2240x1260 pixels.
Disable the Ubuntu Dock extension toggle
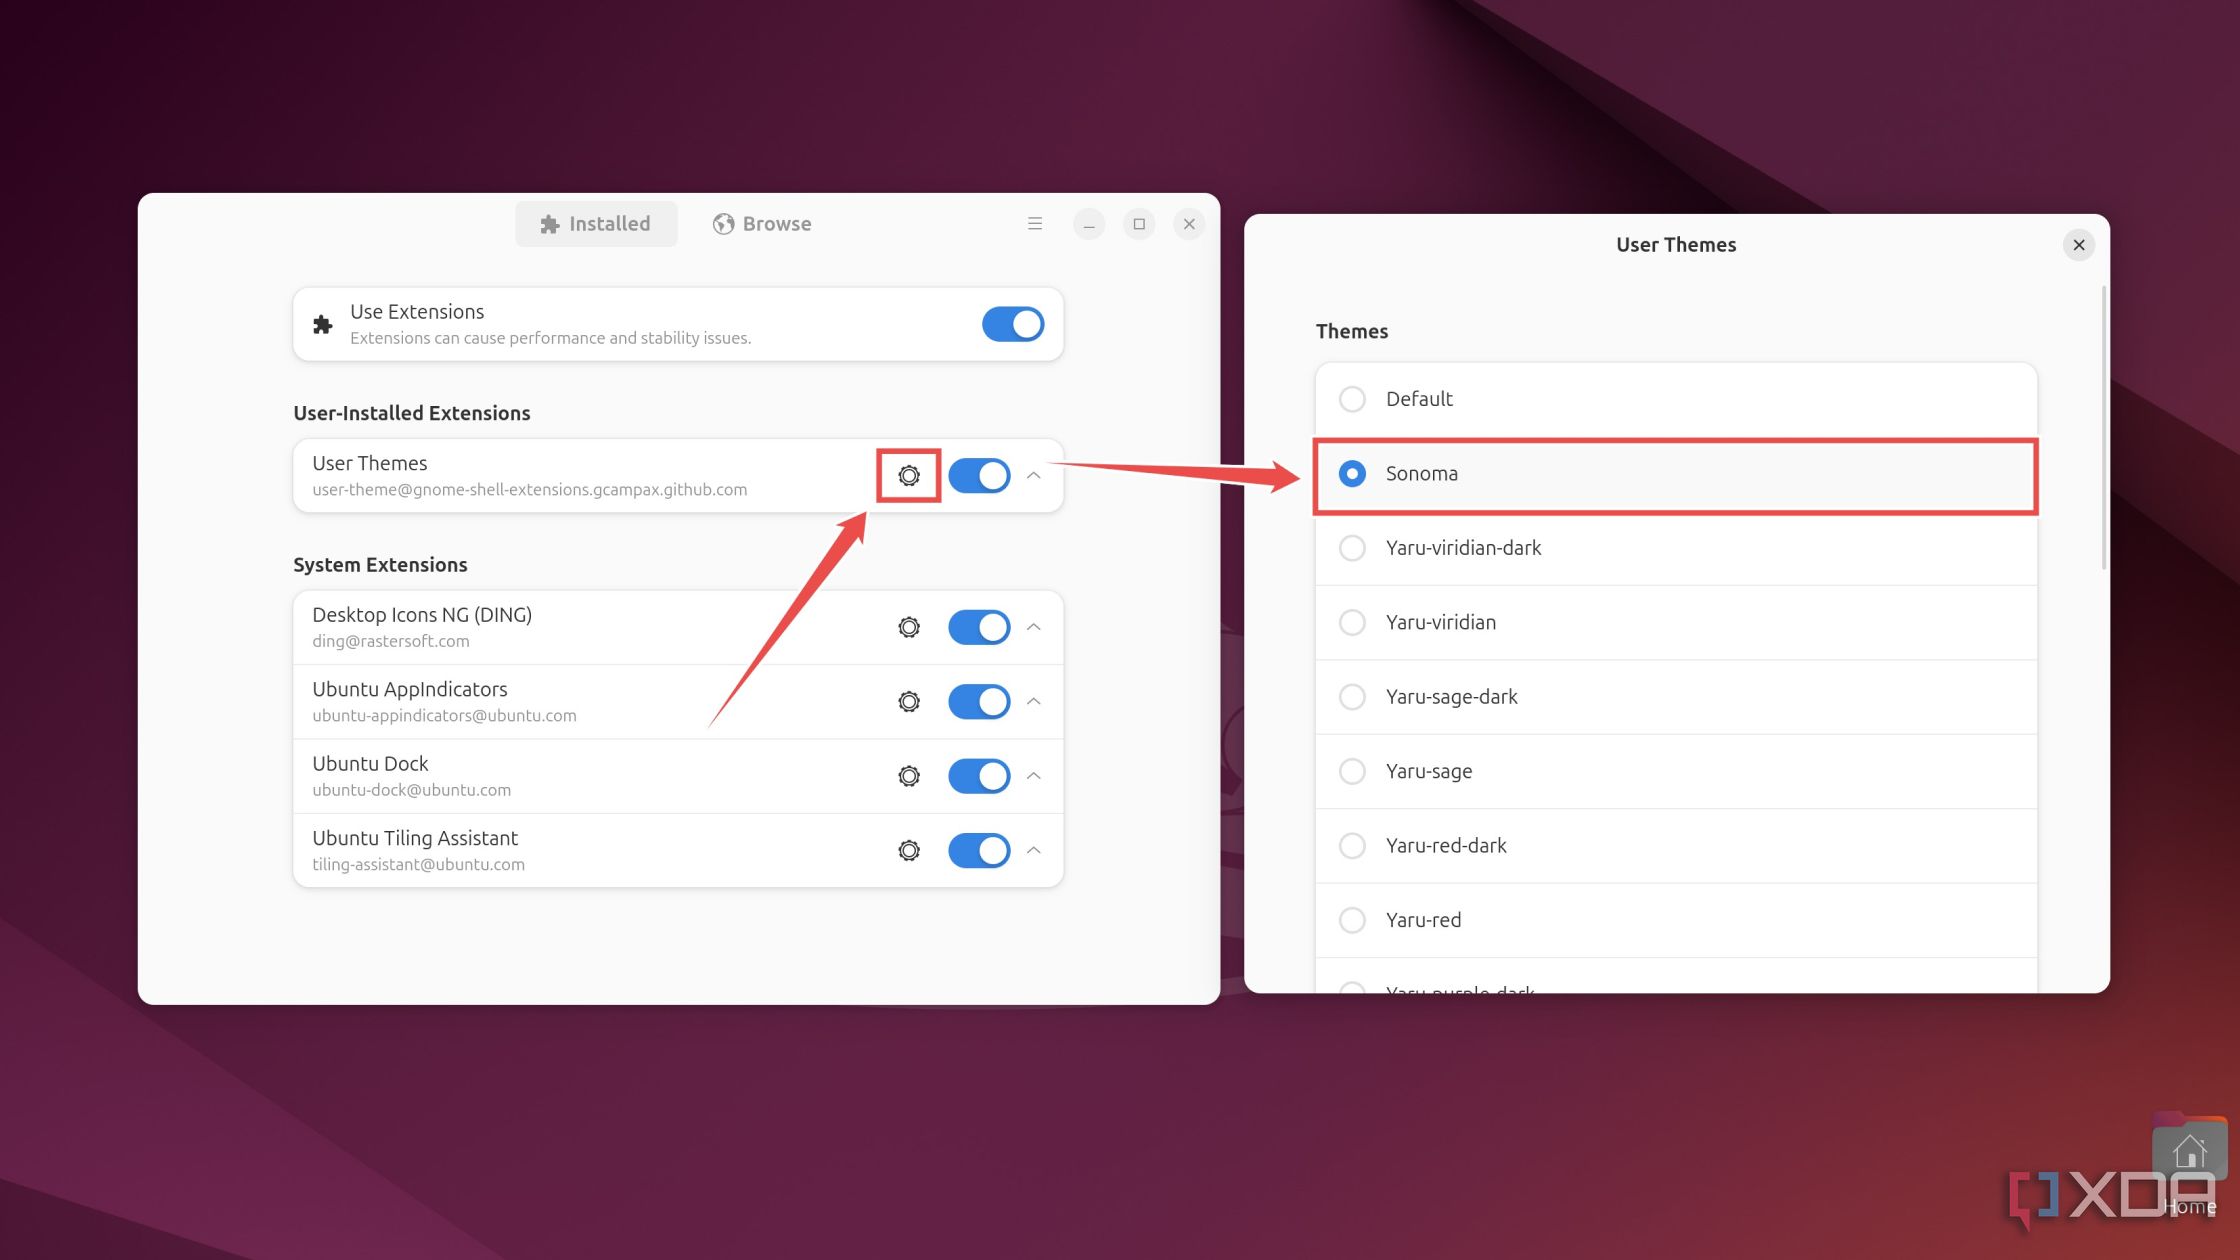tap(978, 775)
